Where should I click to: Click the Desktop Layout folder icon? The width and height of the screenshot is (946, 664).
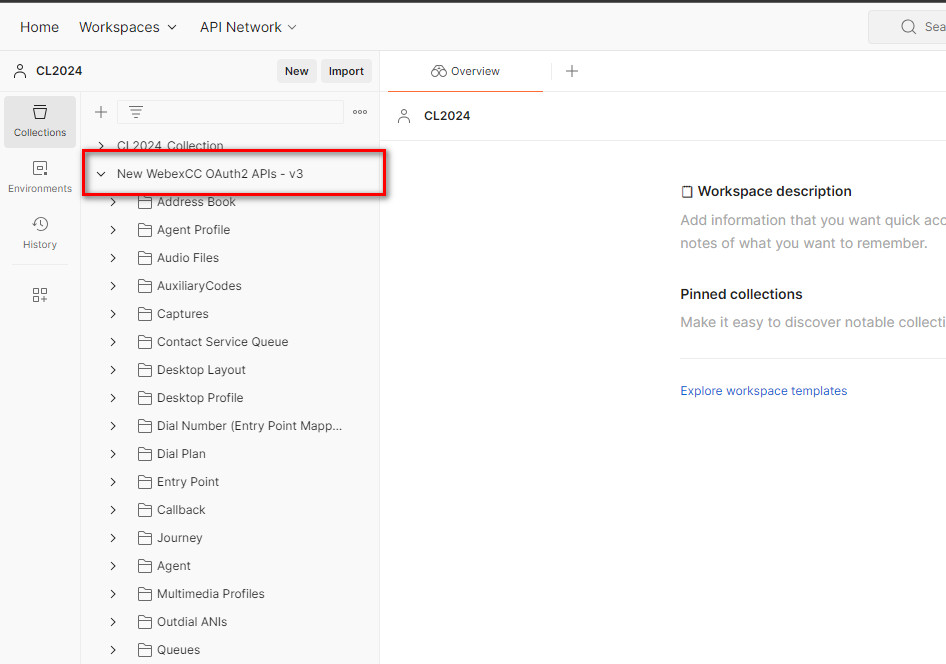[x=145, y=370]
